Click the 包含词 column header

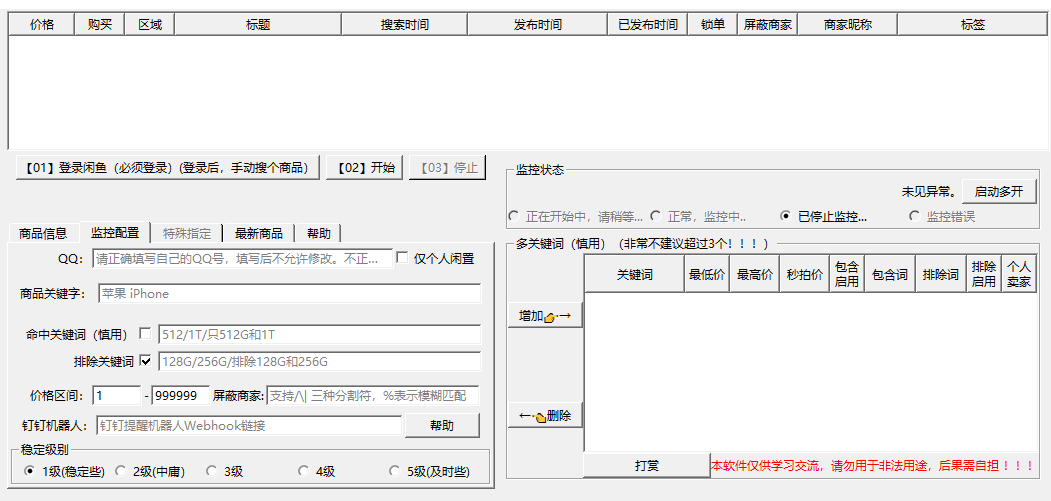click(x=890, y=274)
